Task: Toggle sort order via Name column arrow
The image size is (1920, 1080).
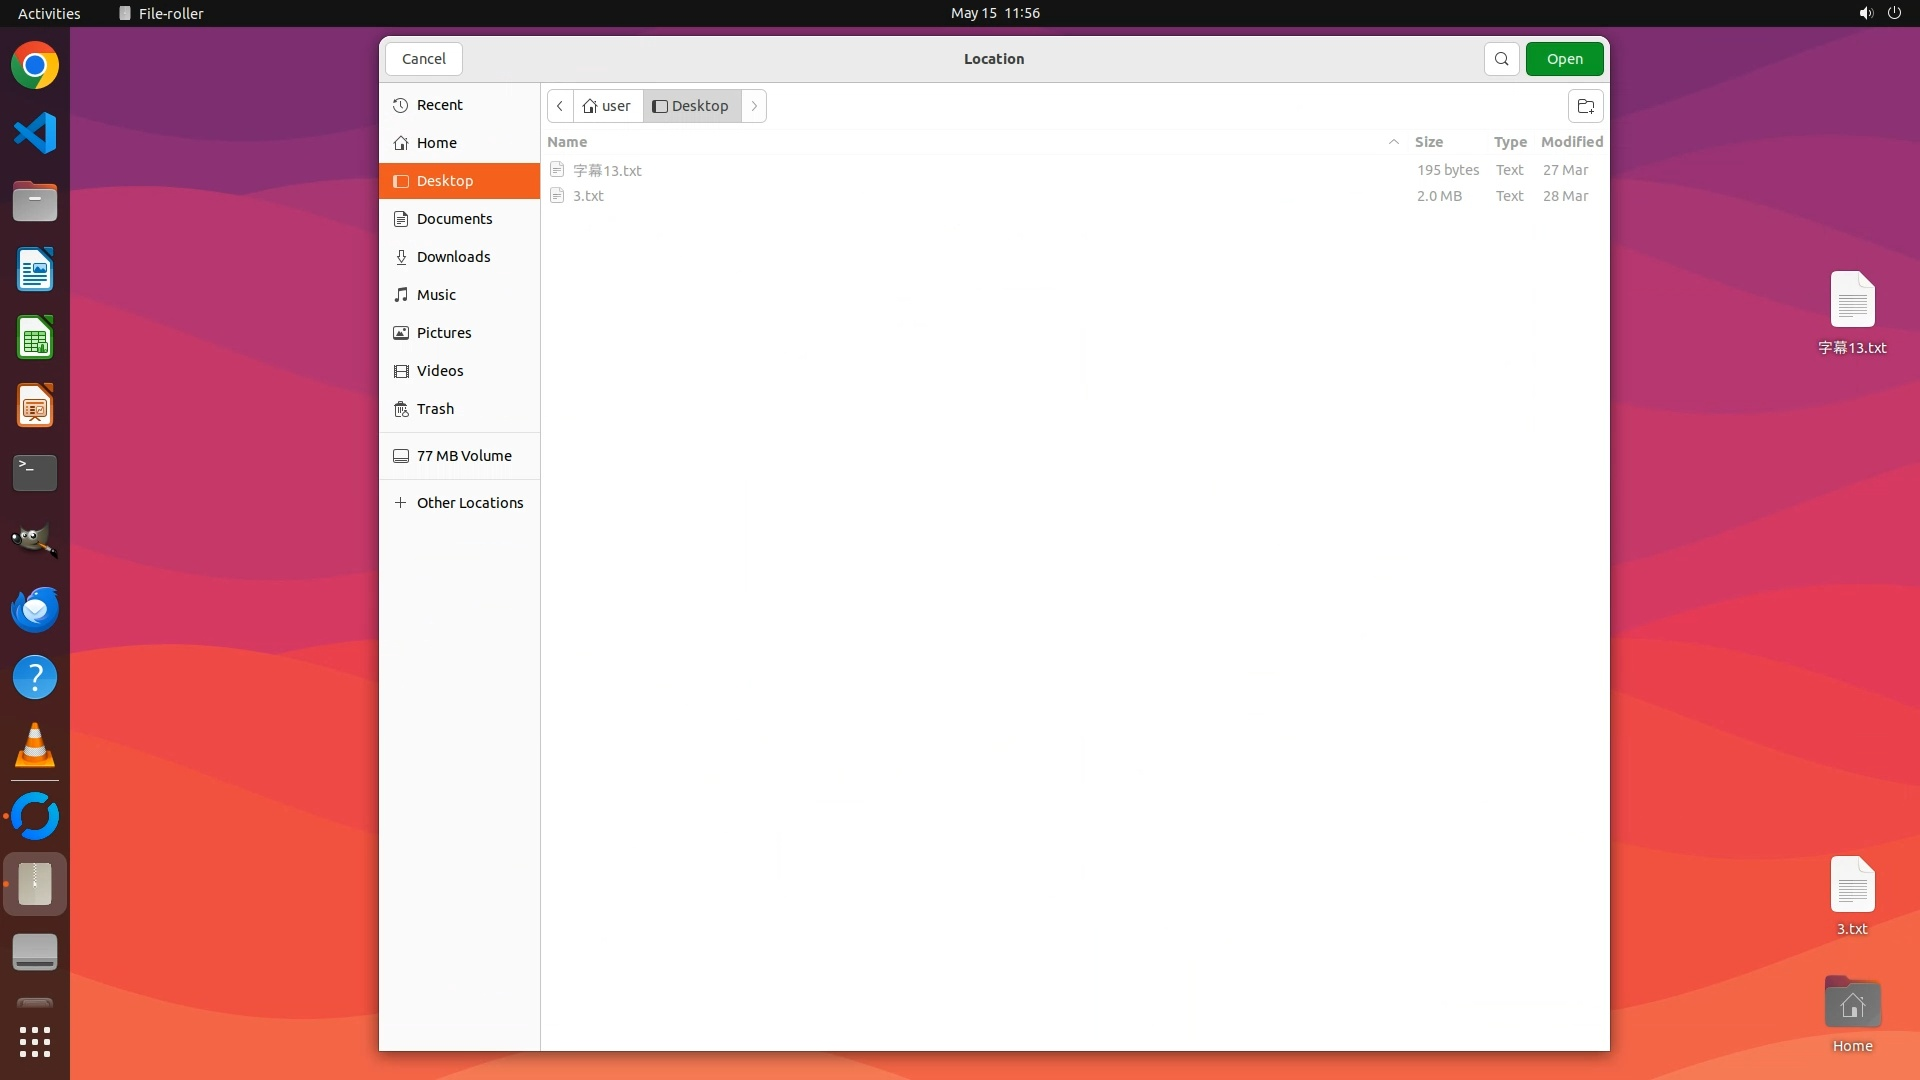Action: pos(1393,142)
